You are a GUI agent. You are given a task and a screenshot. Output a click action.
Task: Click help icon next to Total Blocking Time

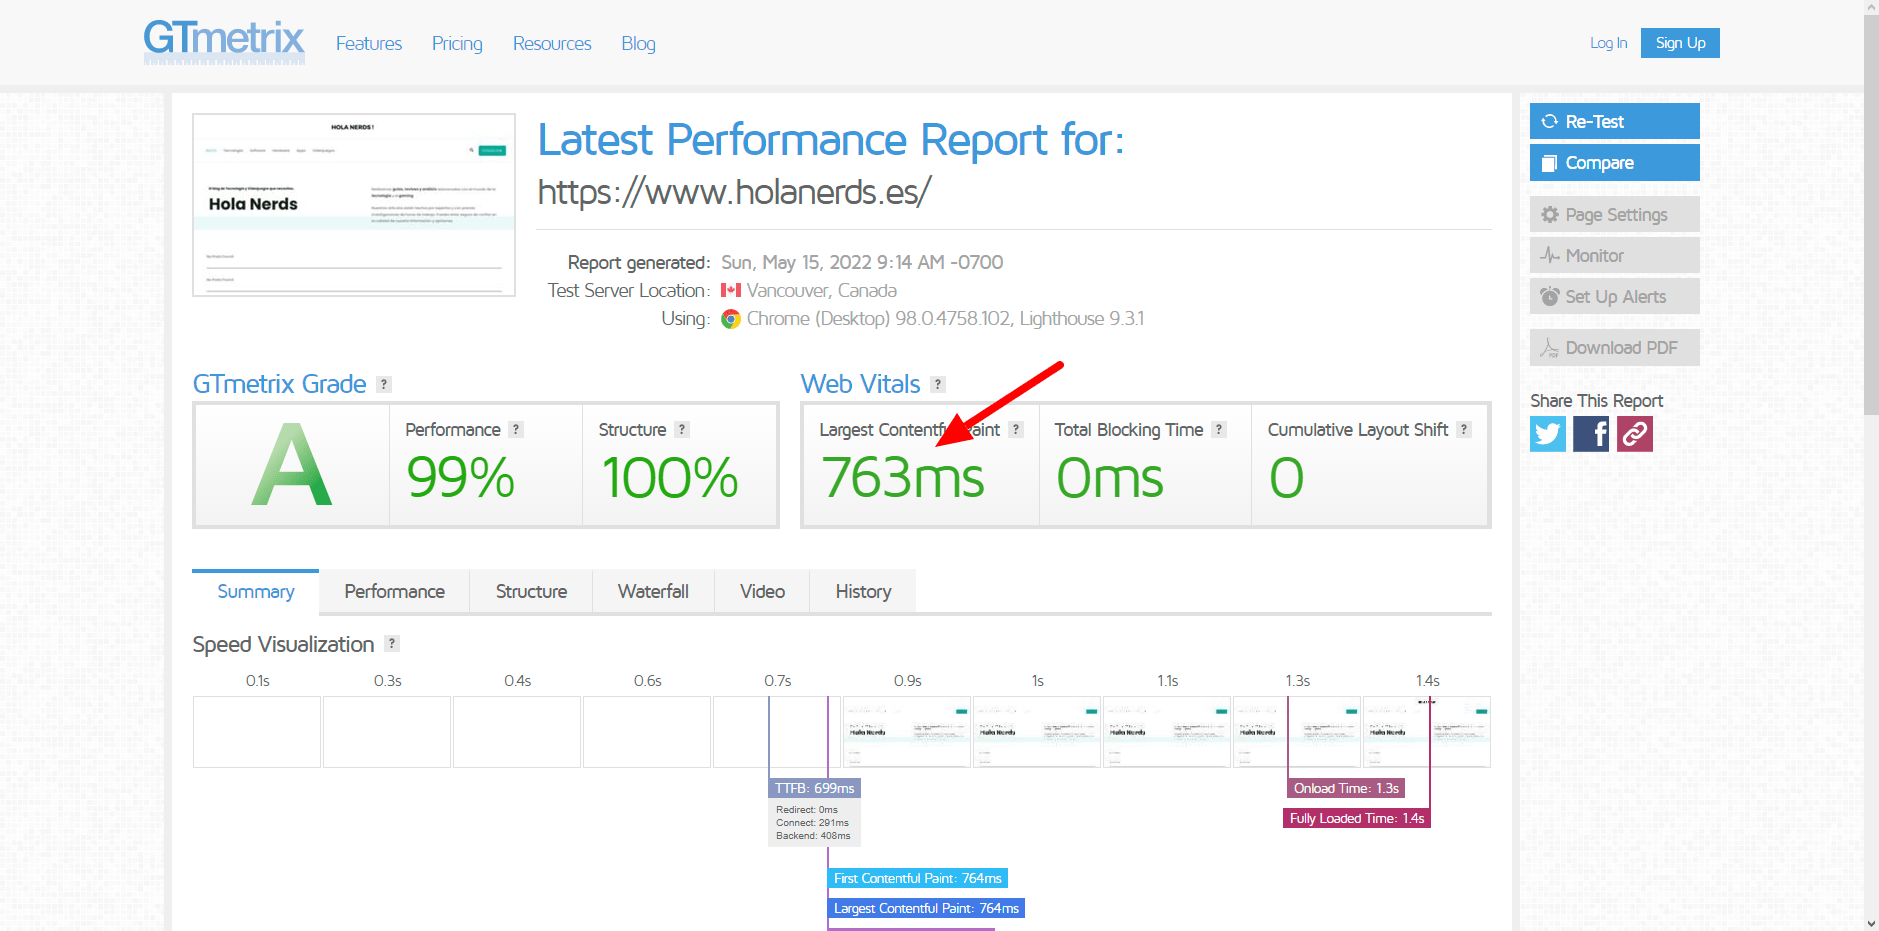(x=1219, y=429)
